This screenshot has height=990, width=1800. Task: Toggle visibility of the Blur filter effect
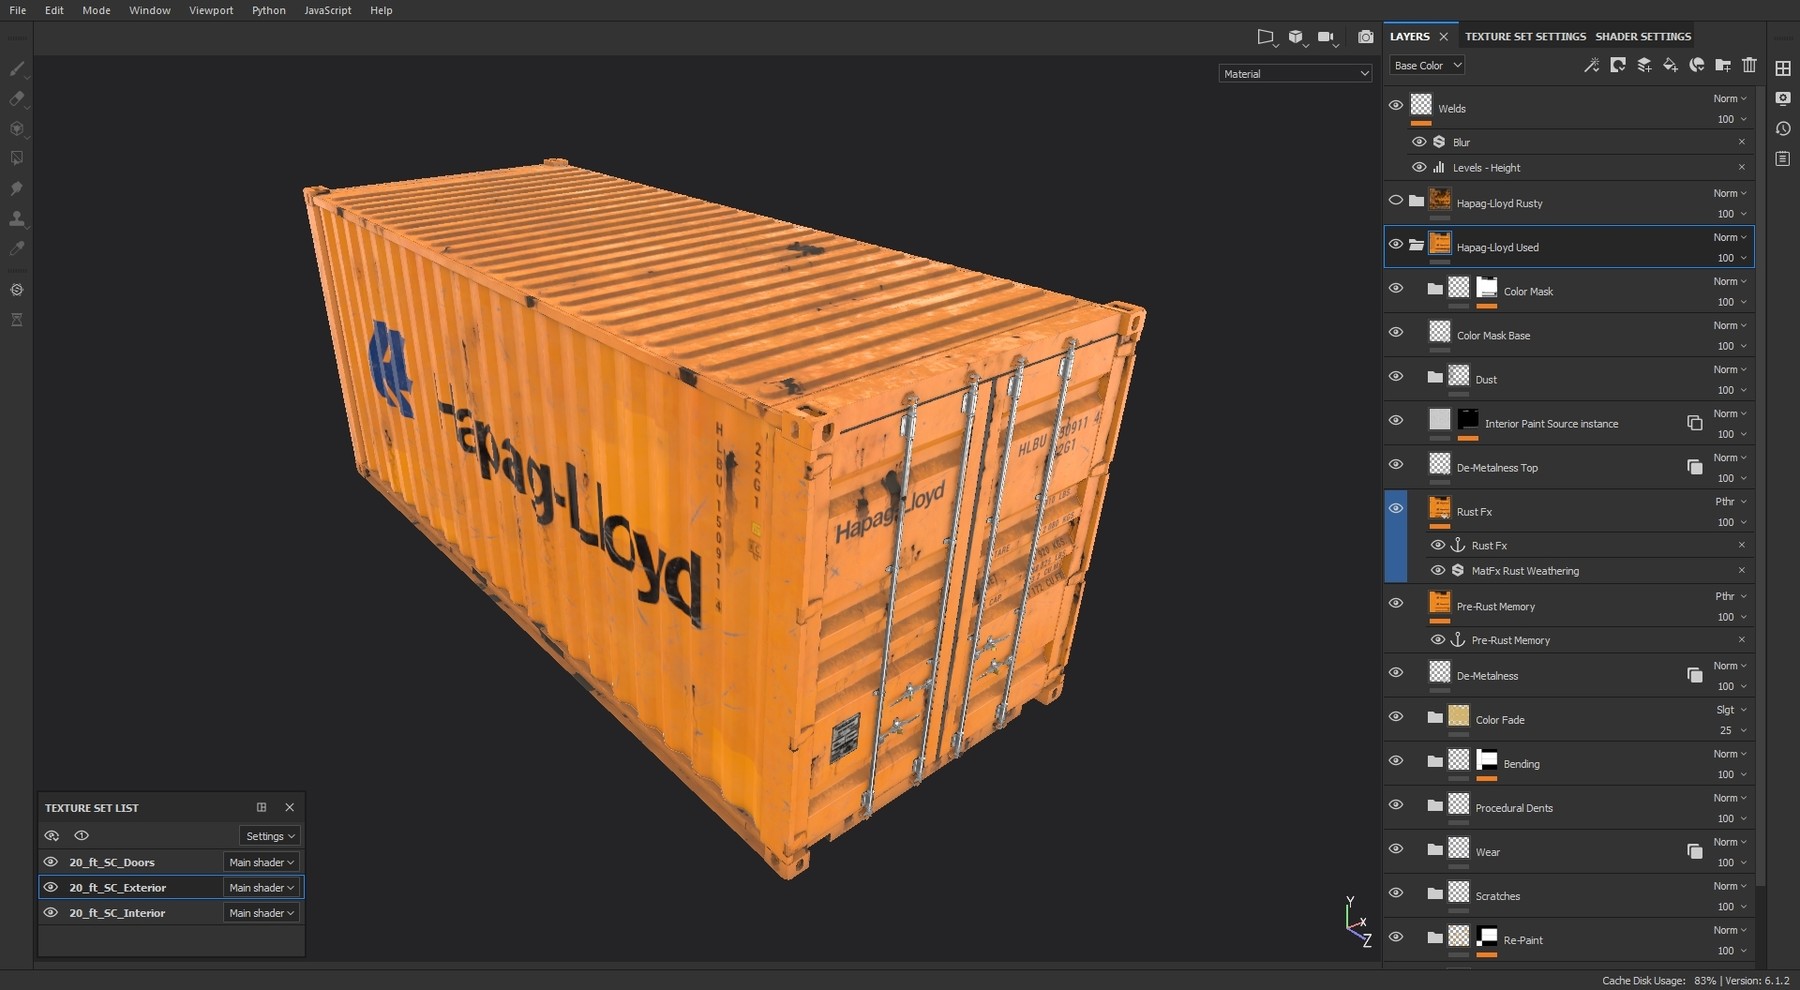click(1419, 142)
